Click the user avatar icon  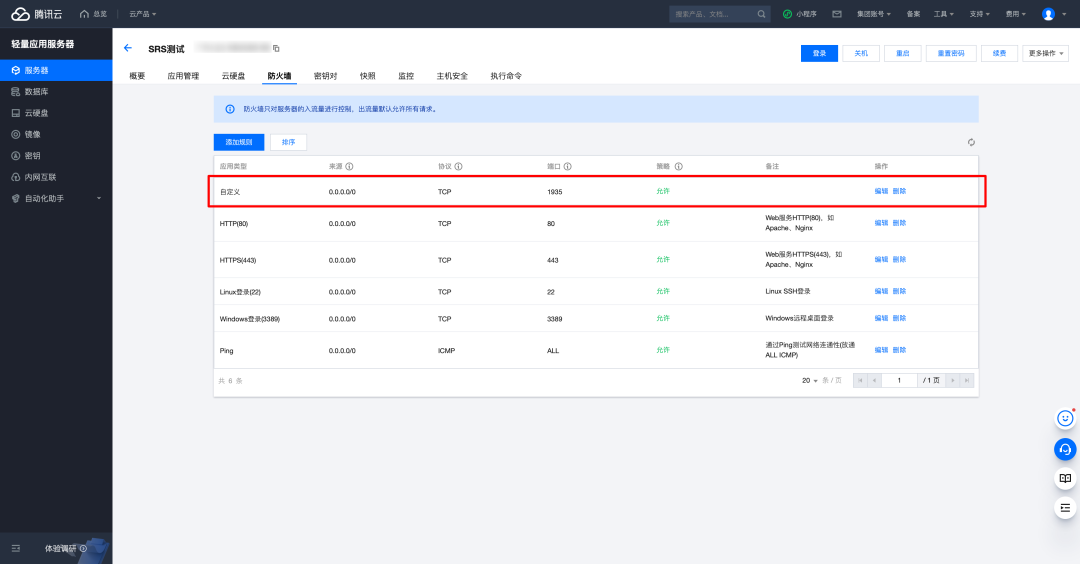coord(1048,14)
